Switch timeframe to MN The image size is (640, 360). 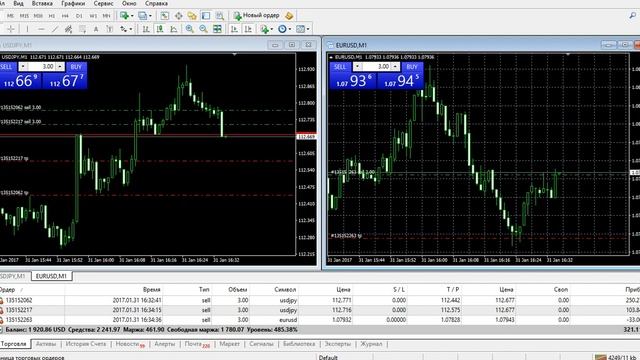click(106, 16)
